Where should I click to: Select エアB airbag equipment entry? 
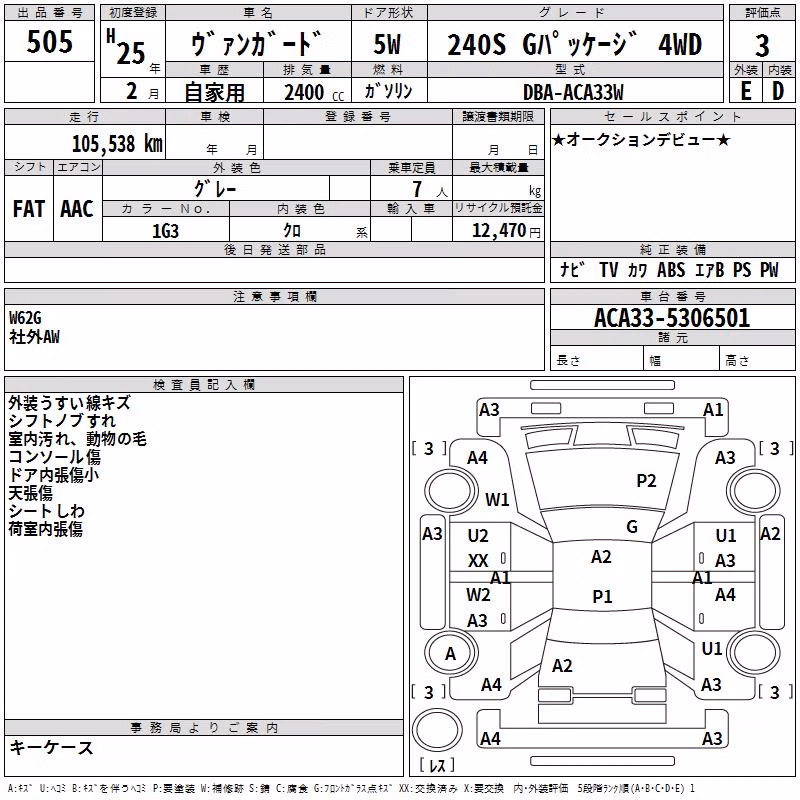click(709, 269)
